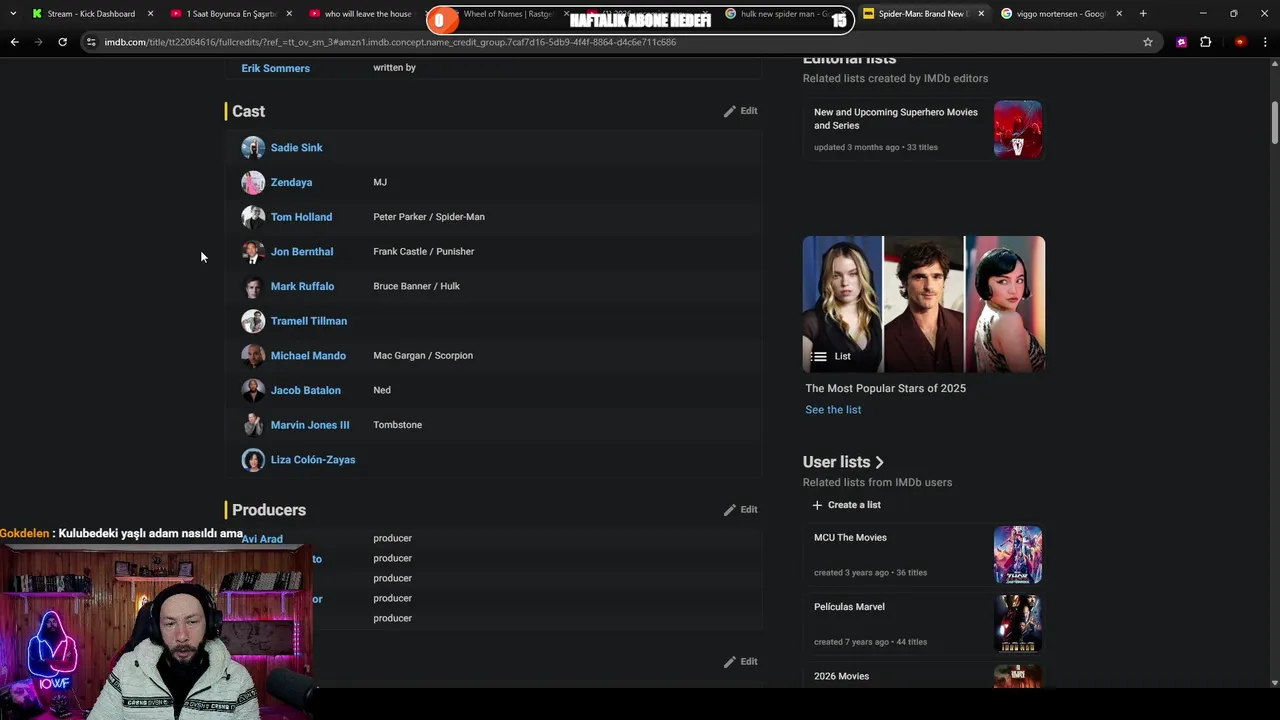This screenshot has width=1280, height=720.
Task: Open New and Upcoming Superhero Movies list
Action: pos(896,119)
